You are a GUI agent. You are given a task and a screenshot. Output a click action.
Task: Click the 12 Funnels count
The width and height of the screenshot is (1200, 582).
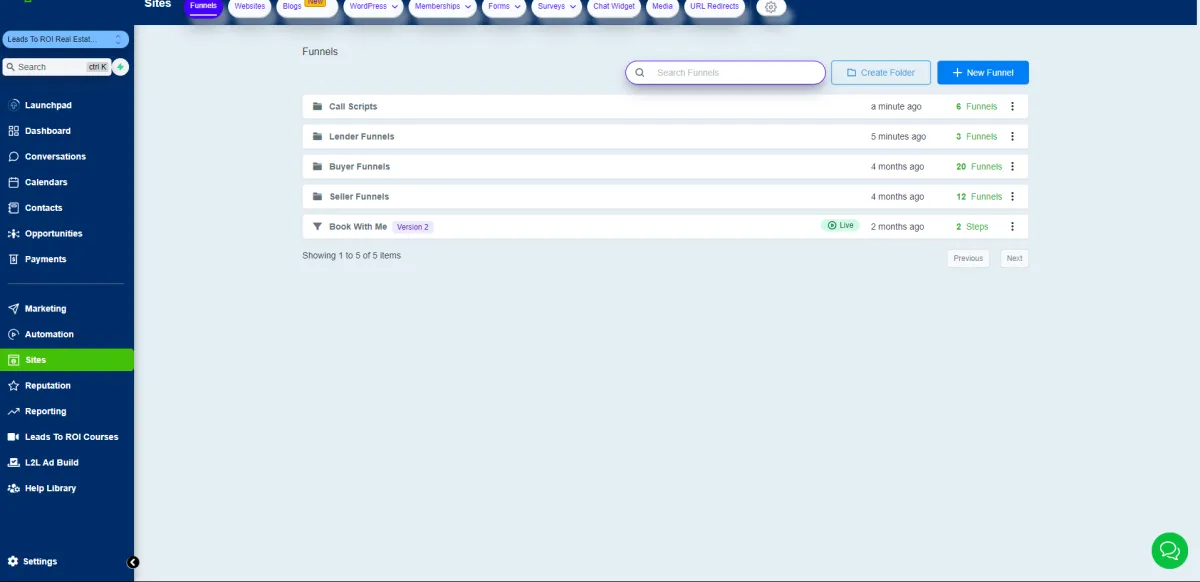[x=979, y=197]
